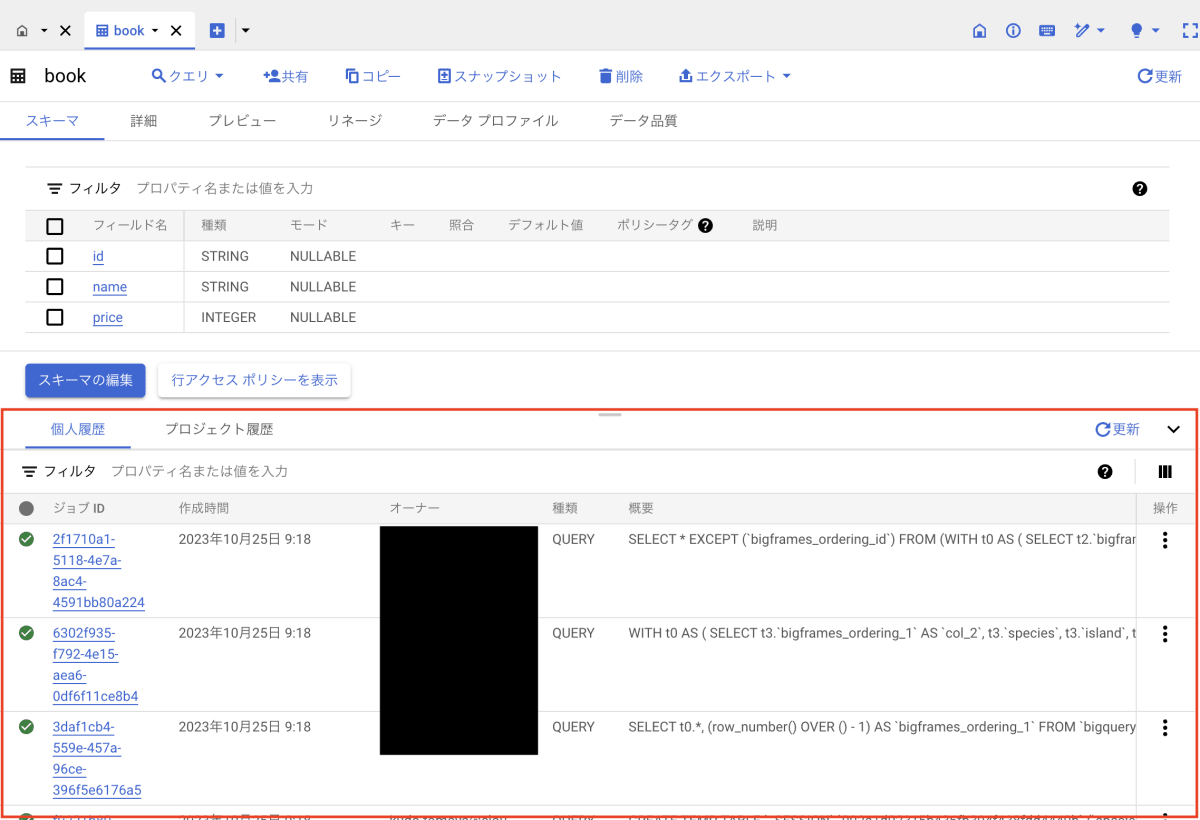
Task: Open ポリシータグ help icon
Action: point(706,226)
